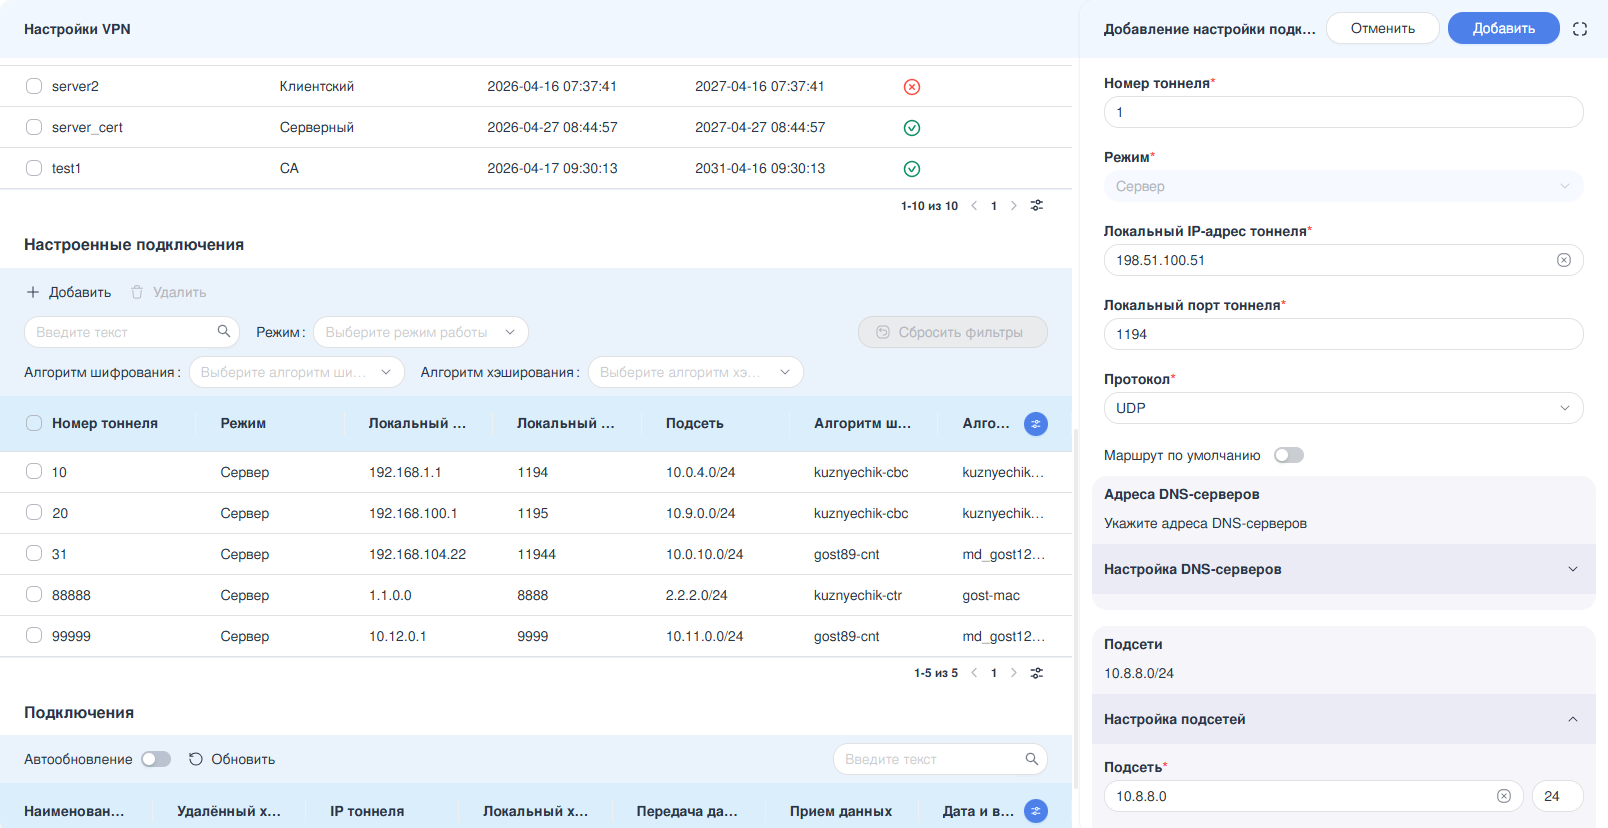Open the Протокол UDP dropdown
1608x828 pixels.
(x=1343, y=408)
